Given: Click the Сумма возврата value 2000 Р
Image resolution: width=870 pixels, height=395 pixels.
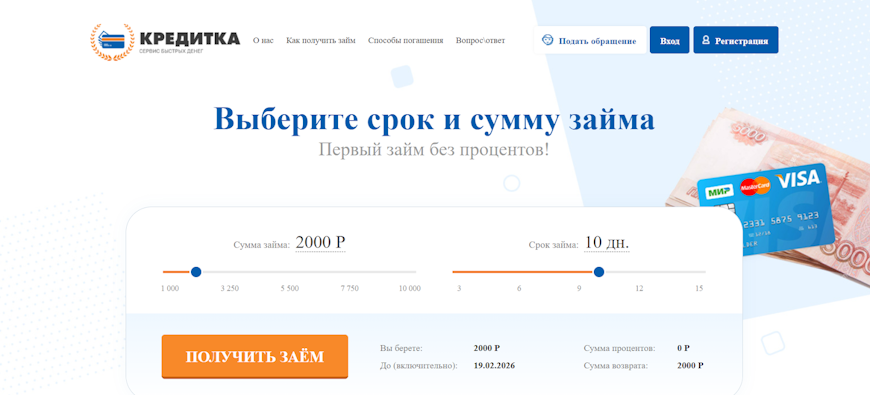Looking at the screenshot, I should 690,366.
